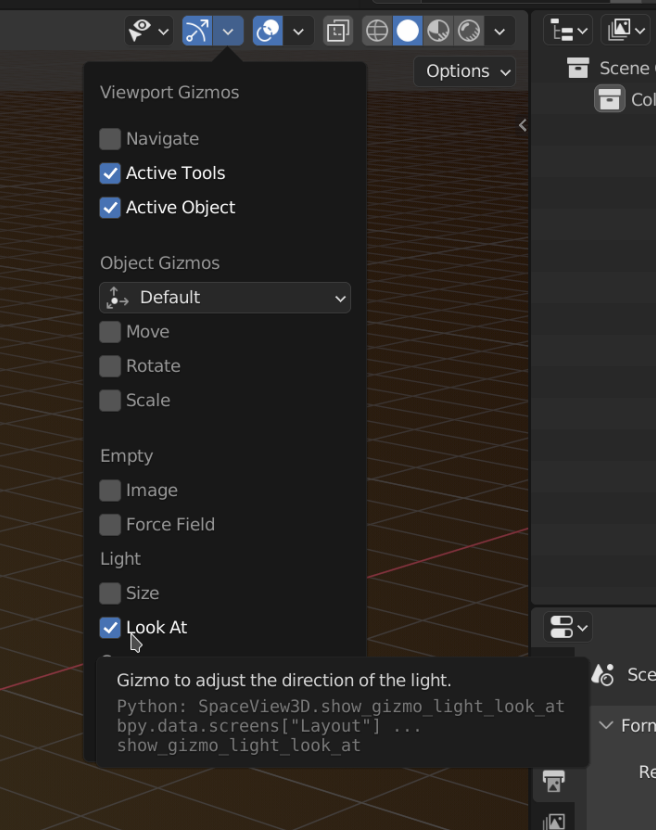656x830 pixels.
Task: Select the Scene Collection item
Action: [x=622, y=68]
